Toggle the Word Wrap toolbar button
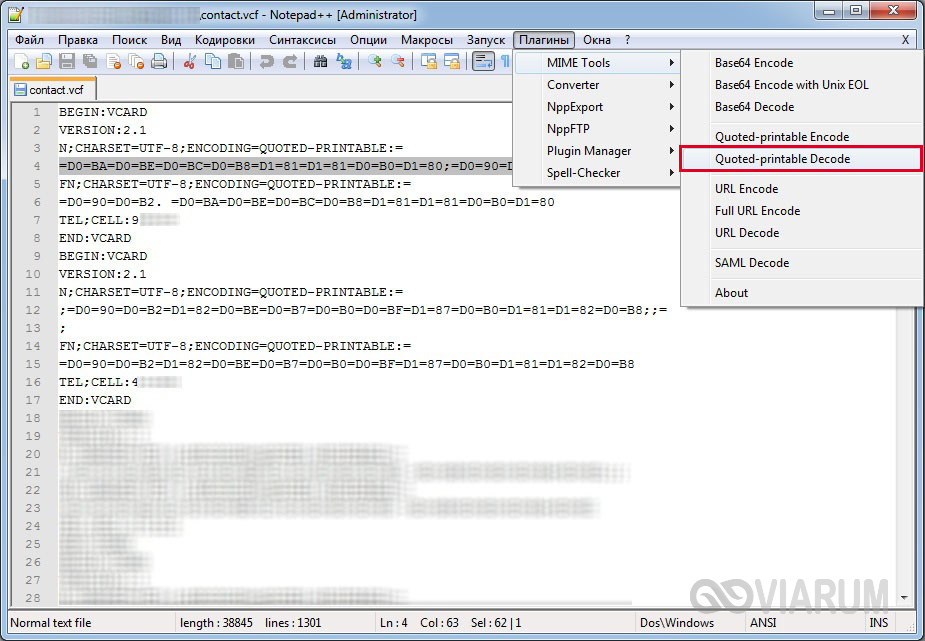The height and width of the screenshot is (641, 925). (x=483, y=62)
